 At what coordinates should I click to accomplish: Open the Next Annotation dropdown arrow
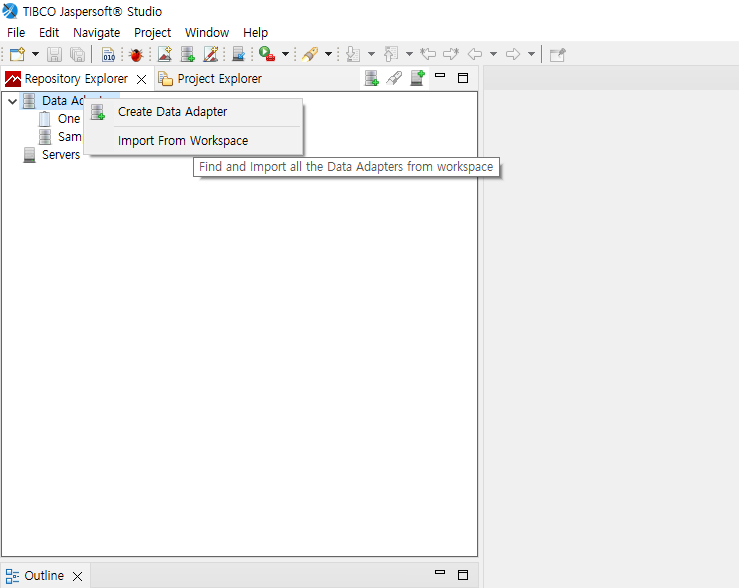click(371, 54)
